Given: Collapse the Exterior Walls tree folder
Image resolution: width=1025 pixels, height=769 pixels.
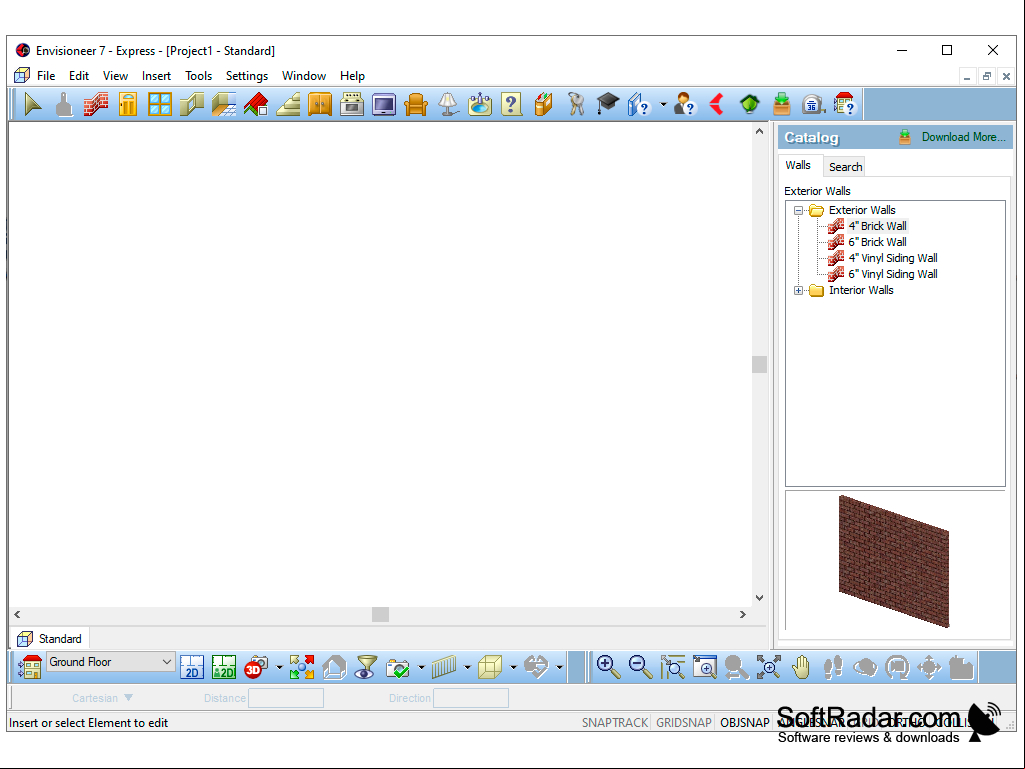Looking at the screenshot, I should 798,211.
